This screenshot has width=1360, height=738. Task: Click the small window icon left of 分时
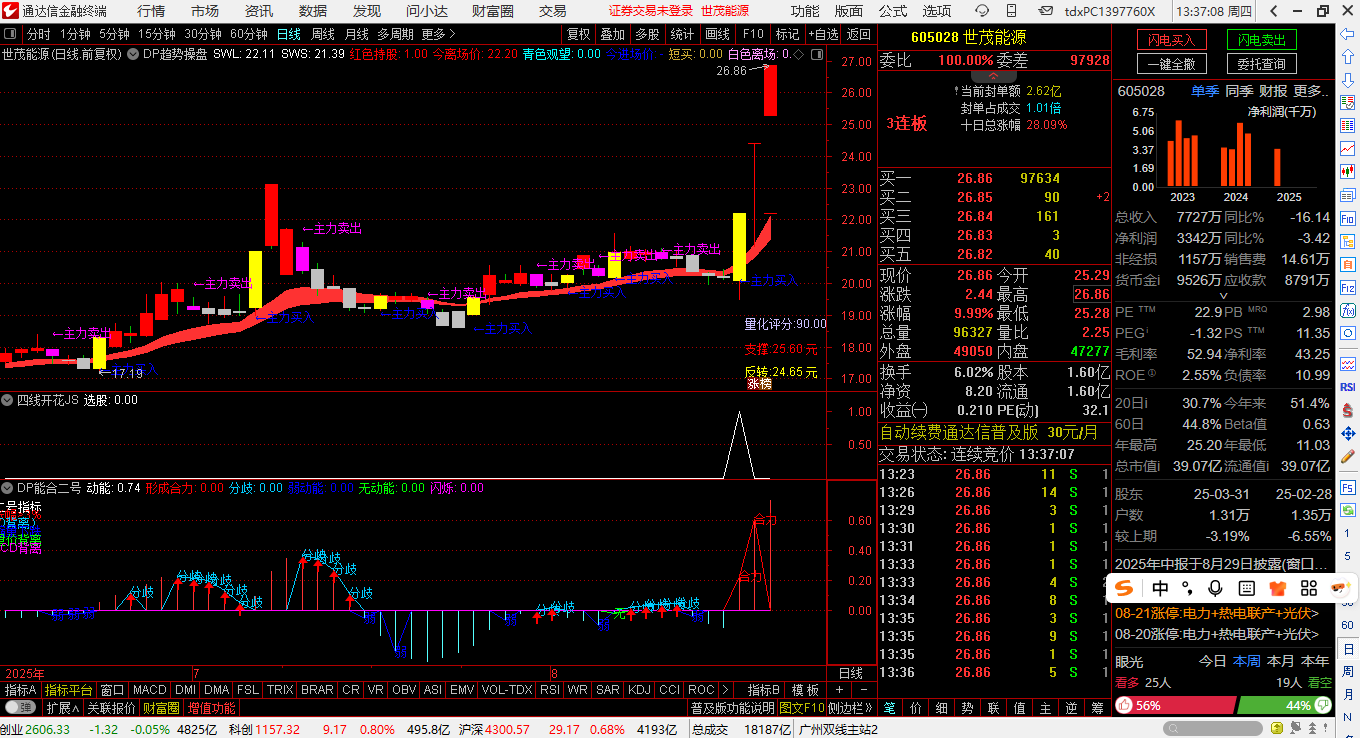pos(10,33)
